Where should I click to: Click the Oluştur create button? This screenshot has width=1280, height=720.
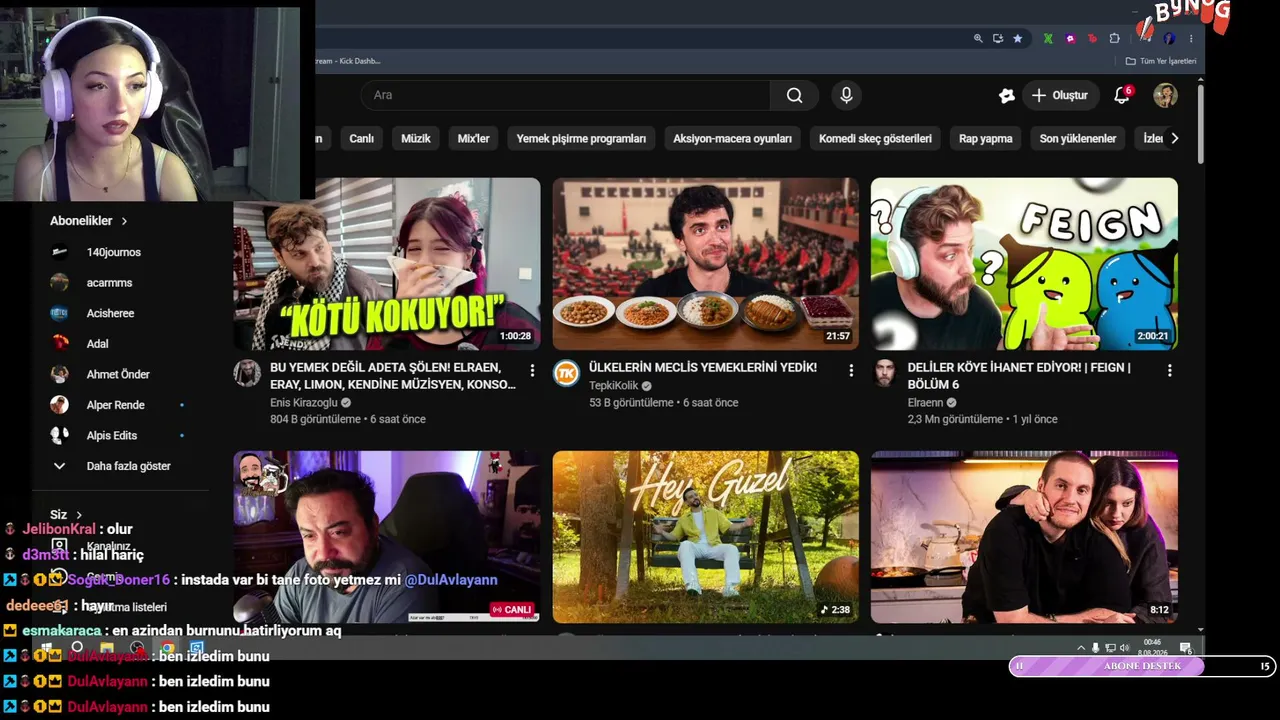[x=1060, y=95]
